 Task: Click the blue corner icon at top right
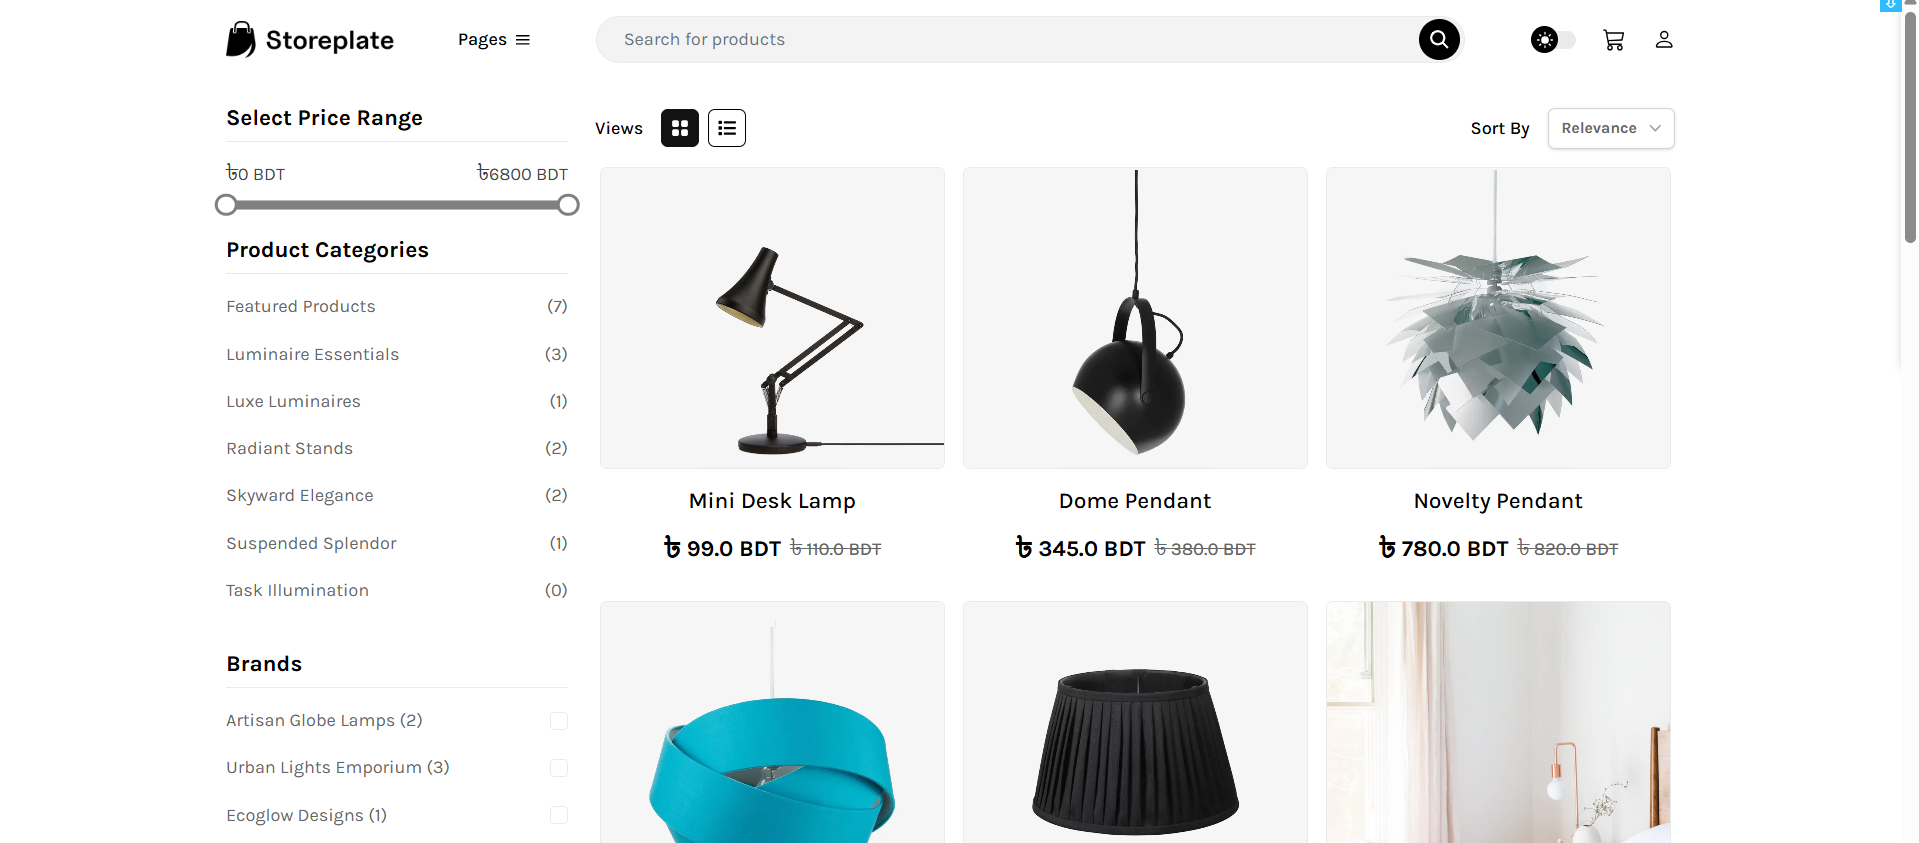tap(1890, 5)
